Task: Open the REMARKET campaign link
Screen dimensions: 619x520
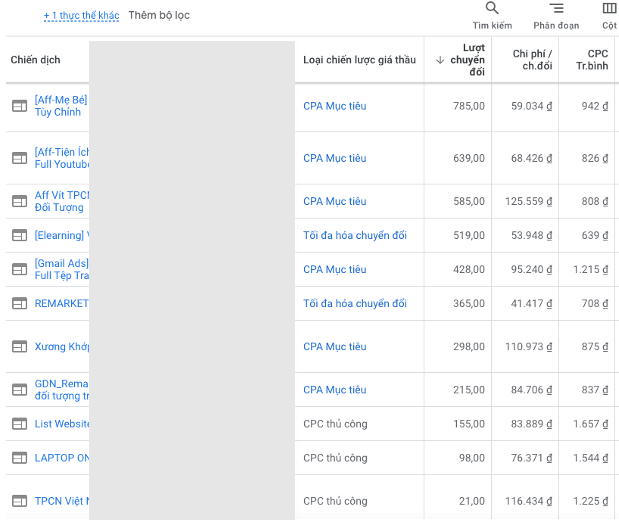Action: tap(62, 303)
